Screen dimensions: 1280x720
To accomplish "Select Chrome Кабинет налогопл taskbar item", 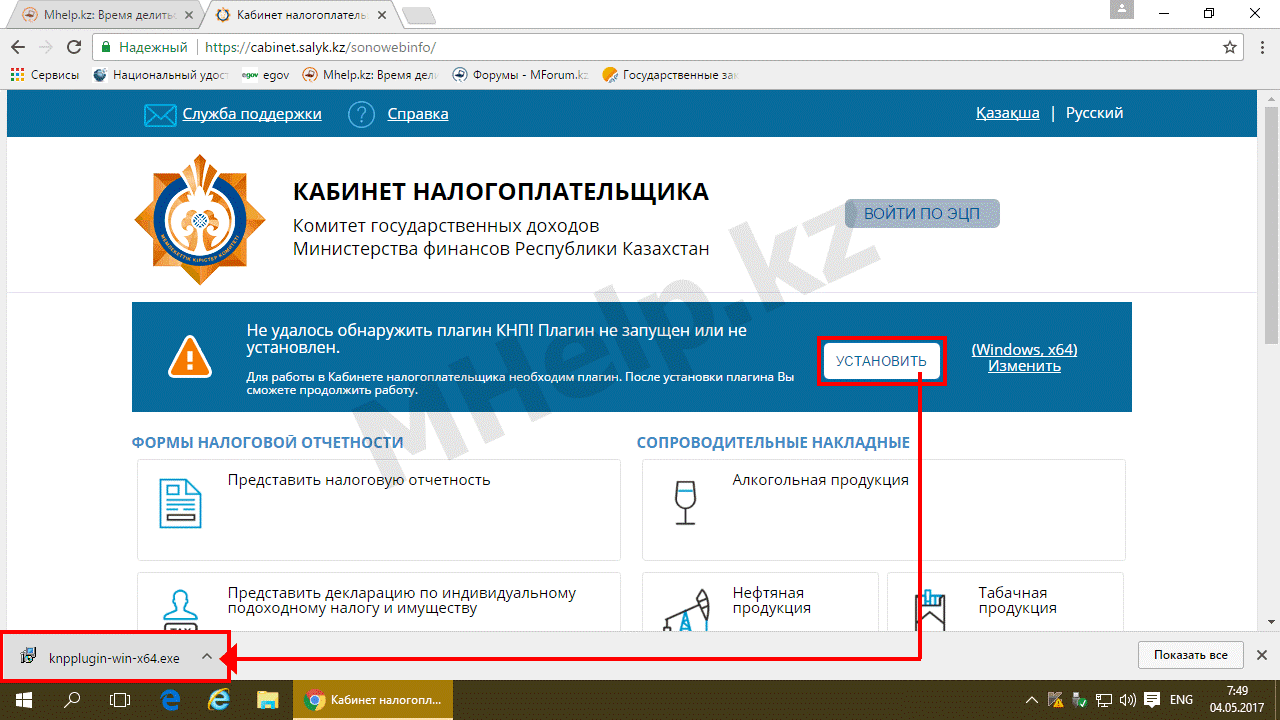I will (373, 700).
